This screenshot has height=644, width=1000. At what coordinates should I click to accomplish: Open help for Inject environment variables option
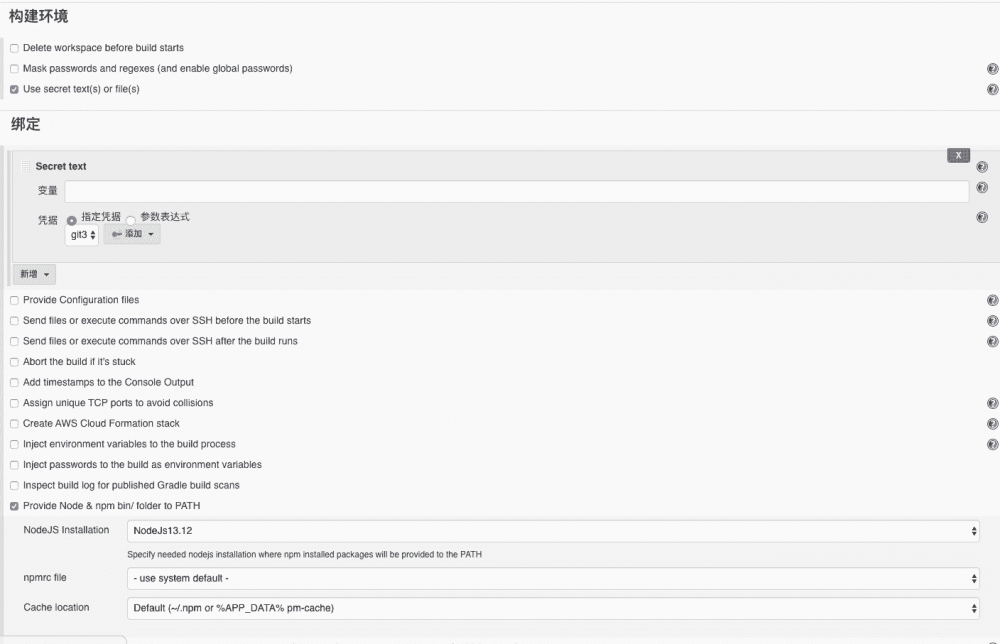coord(992,444)
